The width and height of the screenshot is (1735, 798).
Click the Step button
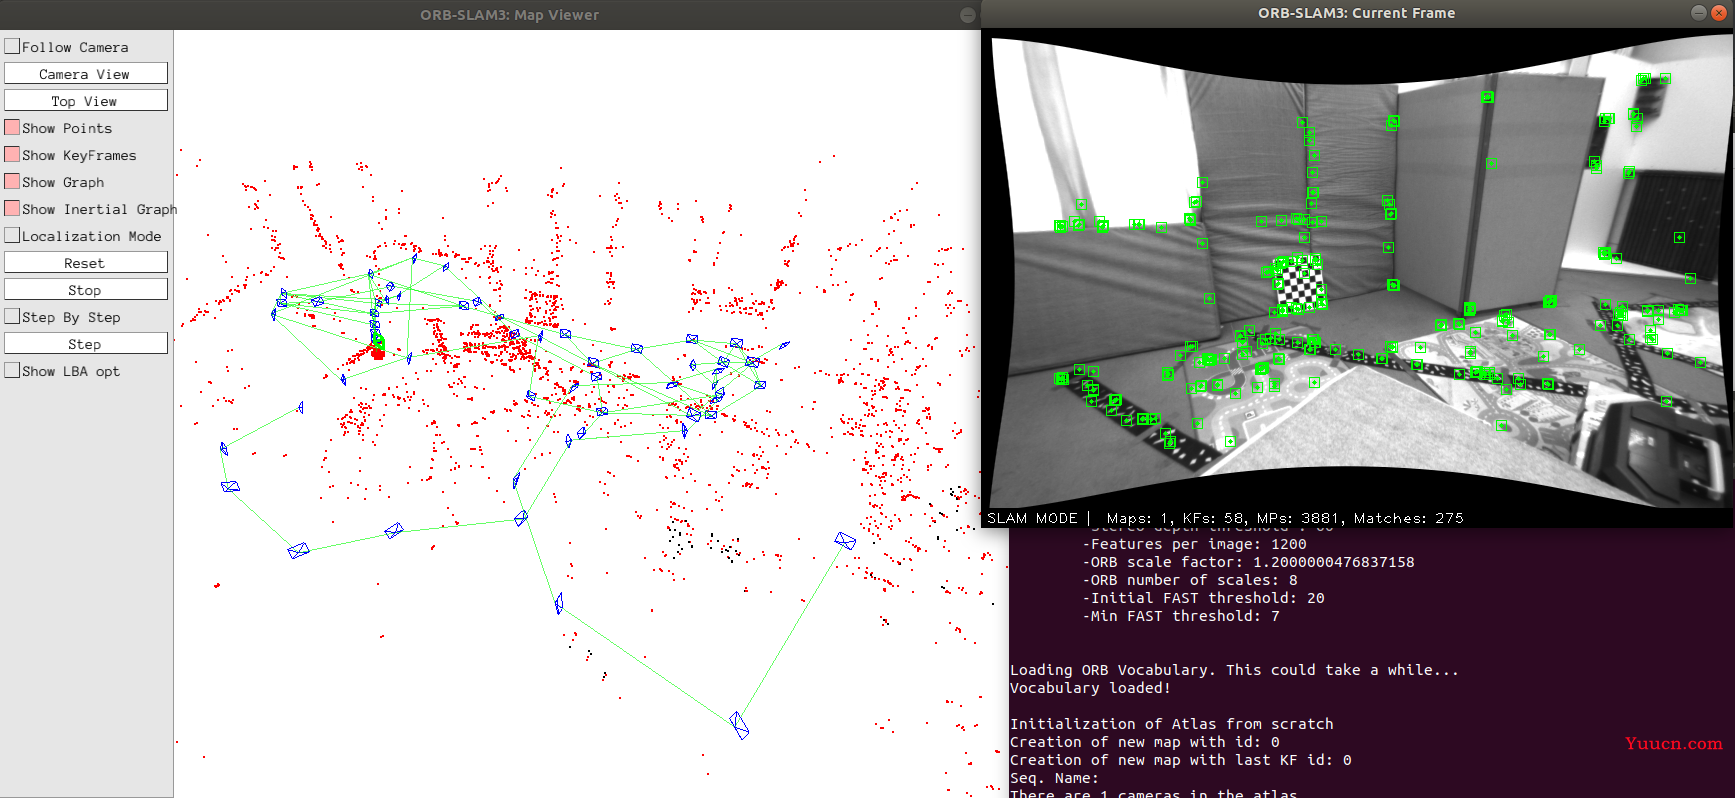[85, 344]
